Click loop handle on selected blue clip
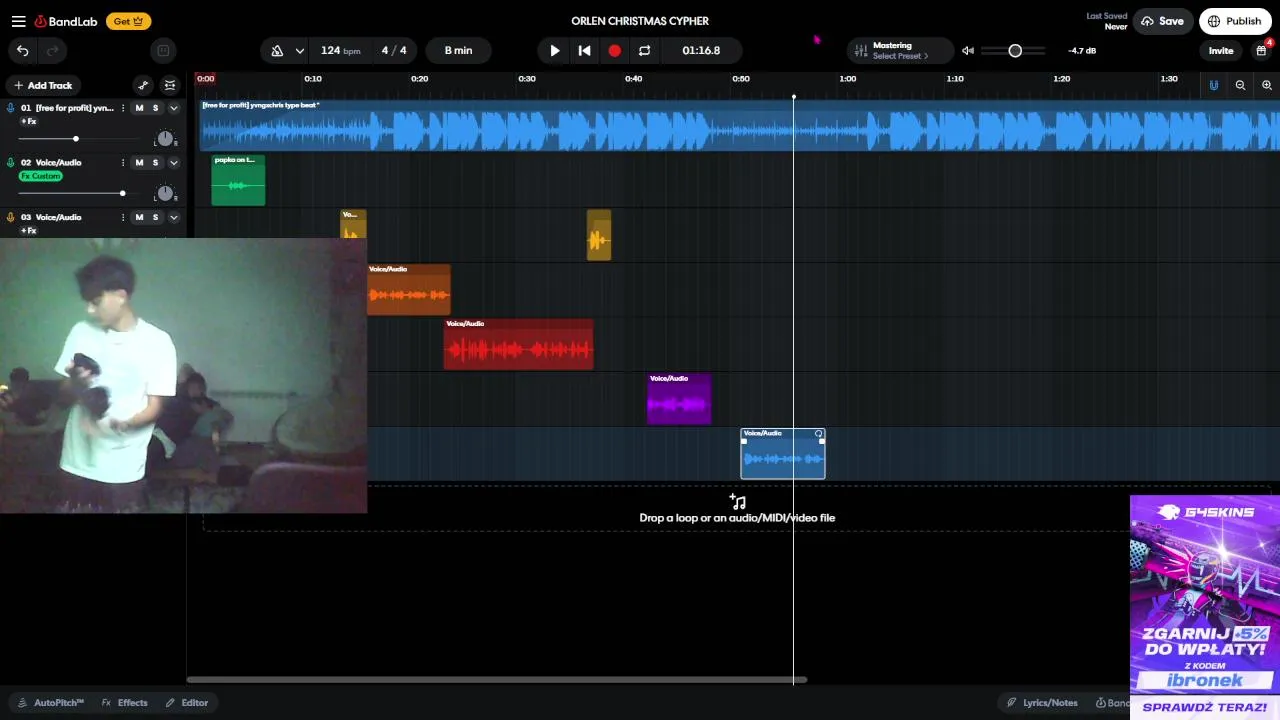Viewport: 1280px width, 720px height. 819,434
